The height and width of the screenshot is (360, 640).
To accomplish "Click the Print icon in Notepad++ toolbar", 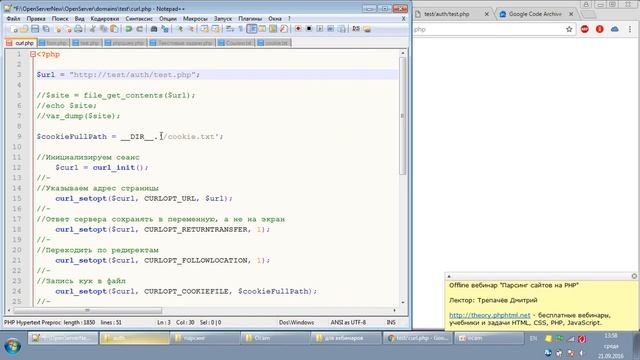I will (x=78, y=29).
